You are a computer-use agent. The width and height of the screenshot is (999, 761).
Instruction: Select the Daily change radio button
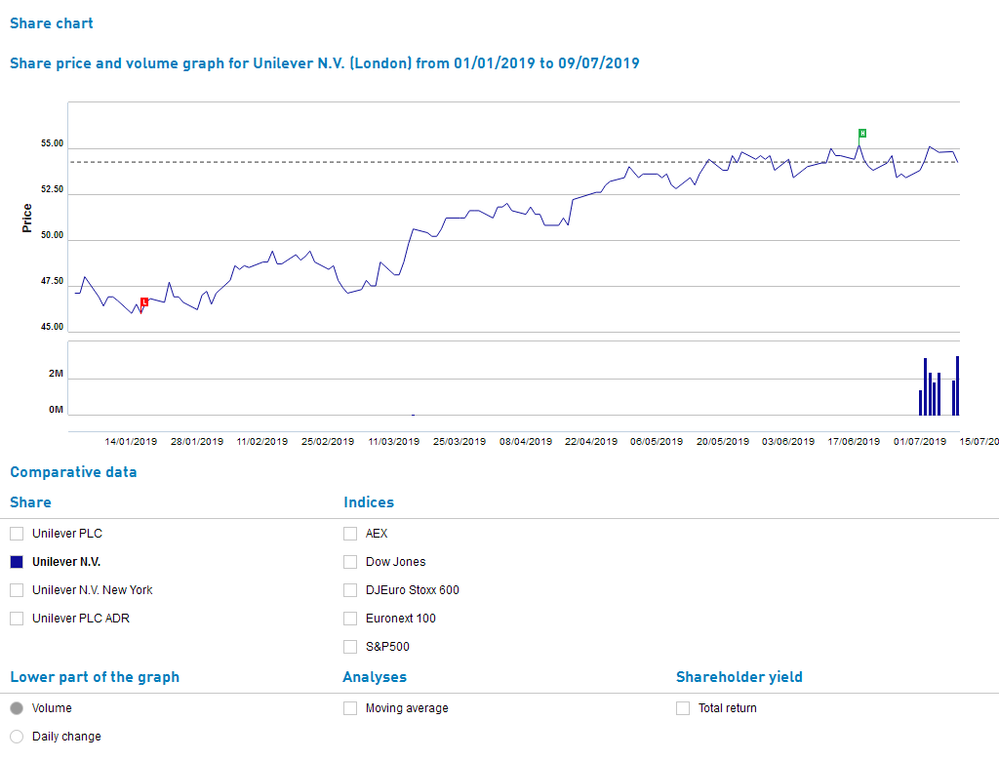point(16,736)
